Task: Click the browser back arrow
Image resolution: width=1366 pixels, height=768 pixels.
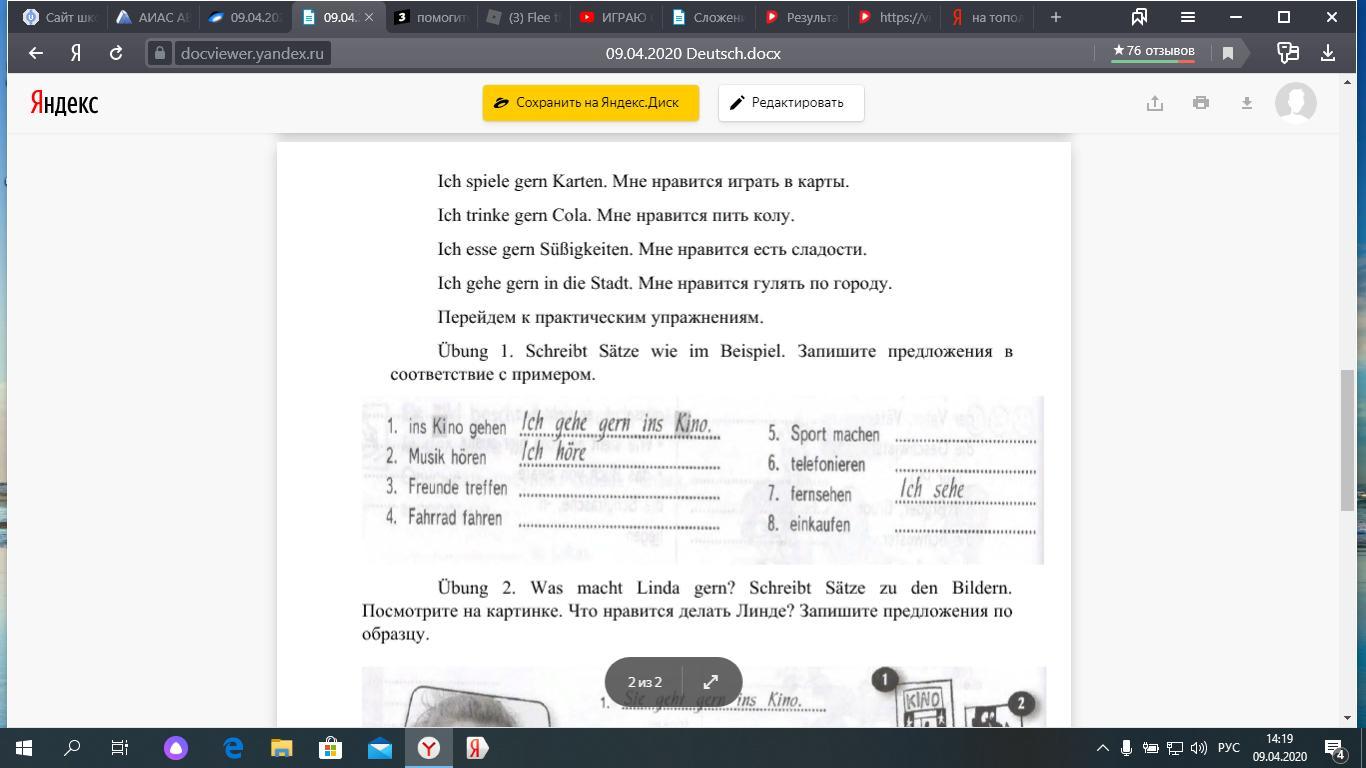Action: 36,53
